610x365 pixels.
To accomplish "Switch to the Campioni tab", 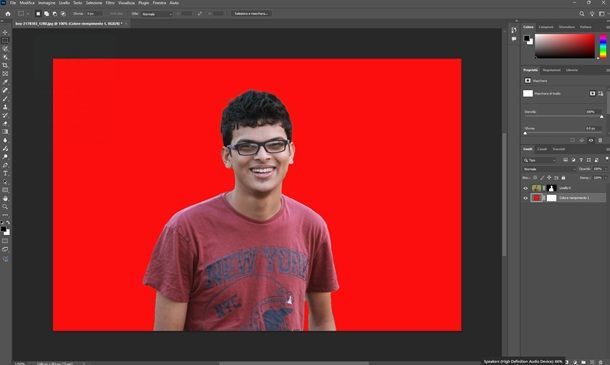I will point(546,27).
